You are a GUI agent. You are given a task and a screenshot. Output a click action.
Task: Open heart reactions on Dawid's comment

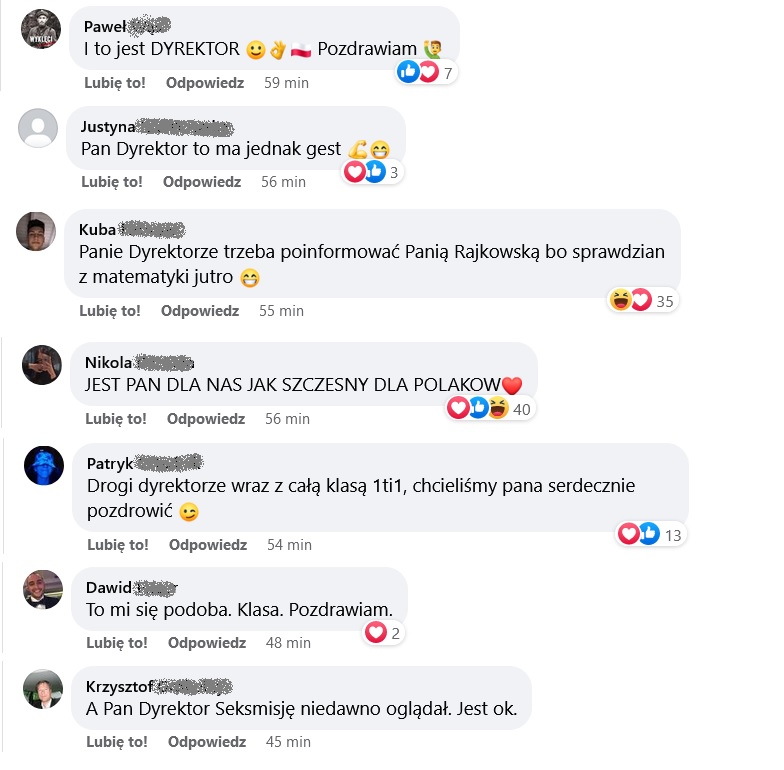click(383, 632)
